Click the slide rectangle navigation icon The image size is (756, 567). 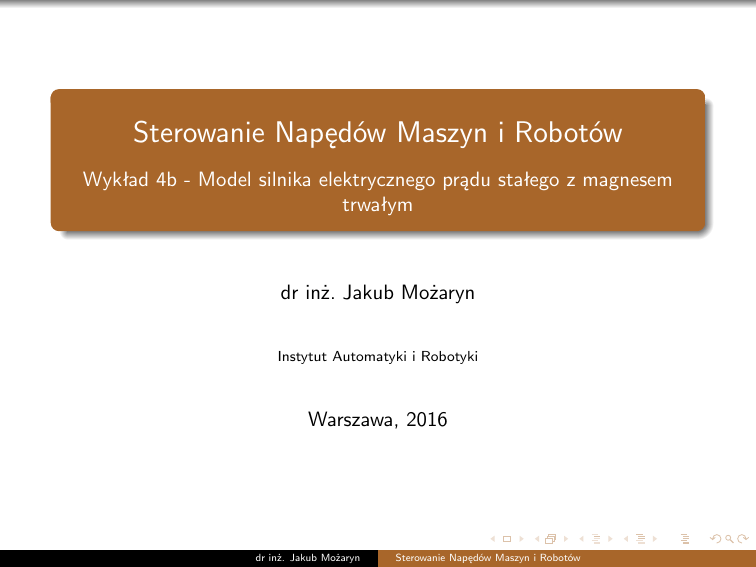tap(506, 540)
